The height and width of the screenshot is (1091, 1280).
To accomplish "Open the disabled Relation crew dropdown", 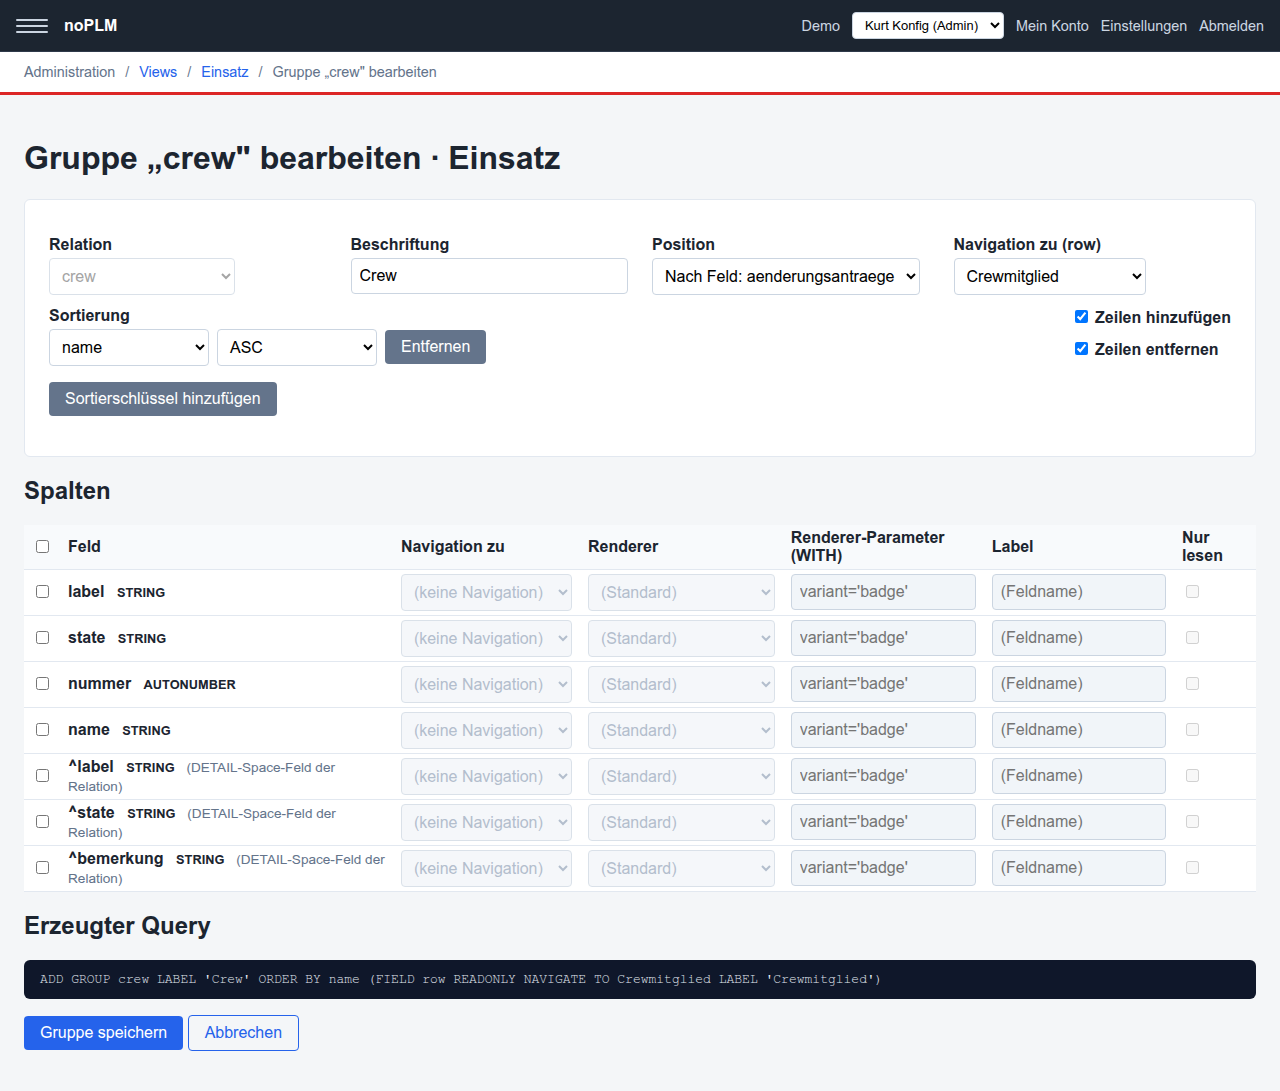I will (x=142, y=277).
